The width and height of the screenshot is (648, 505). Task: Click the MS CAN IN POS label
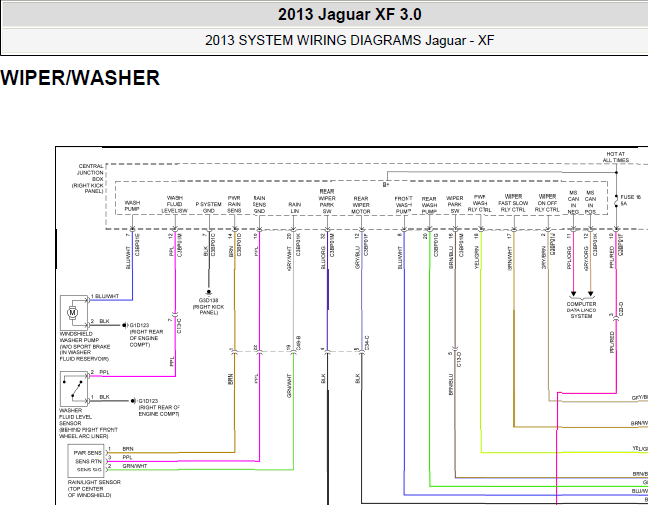[590, 202]
